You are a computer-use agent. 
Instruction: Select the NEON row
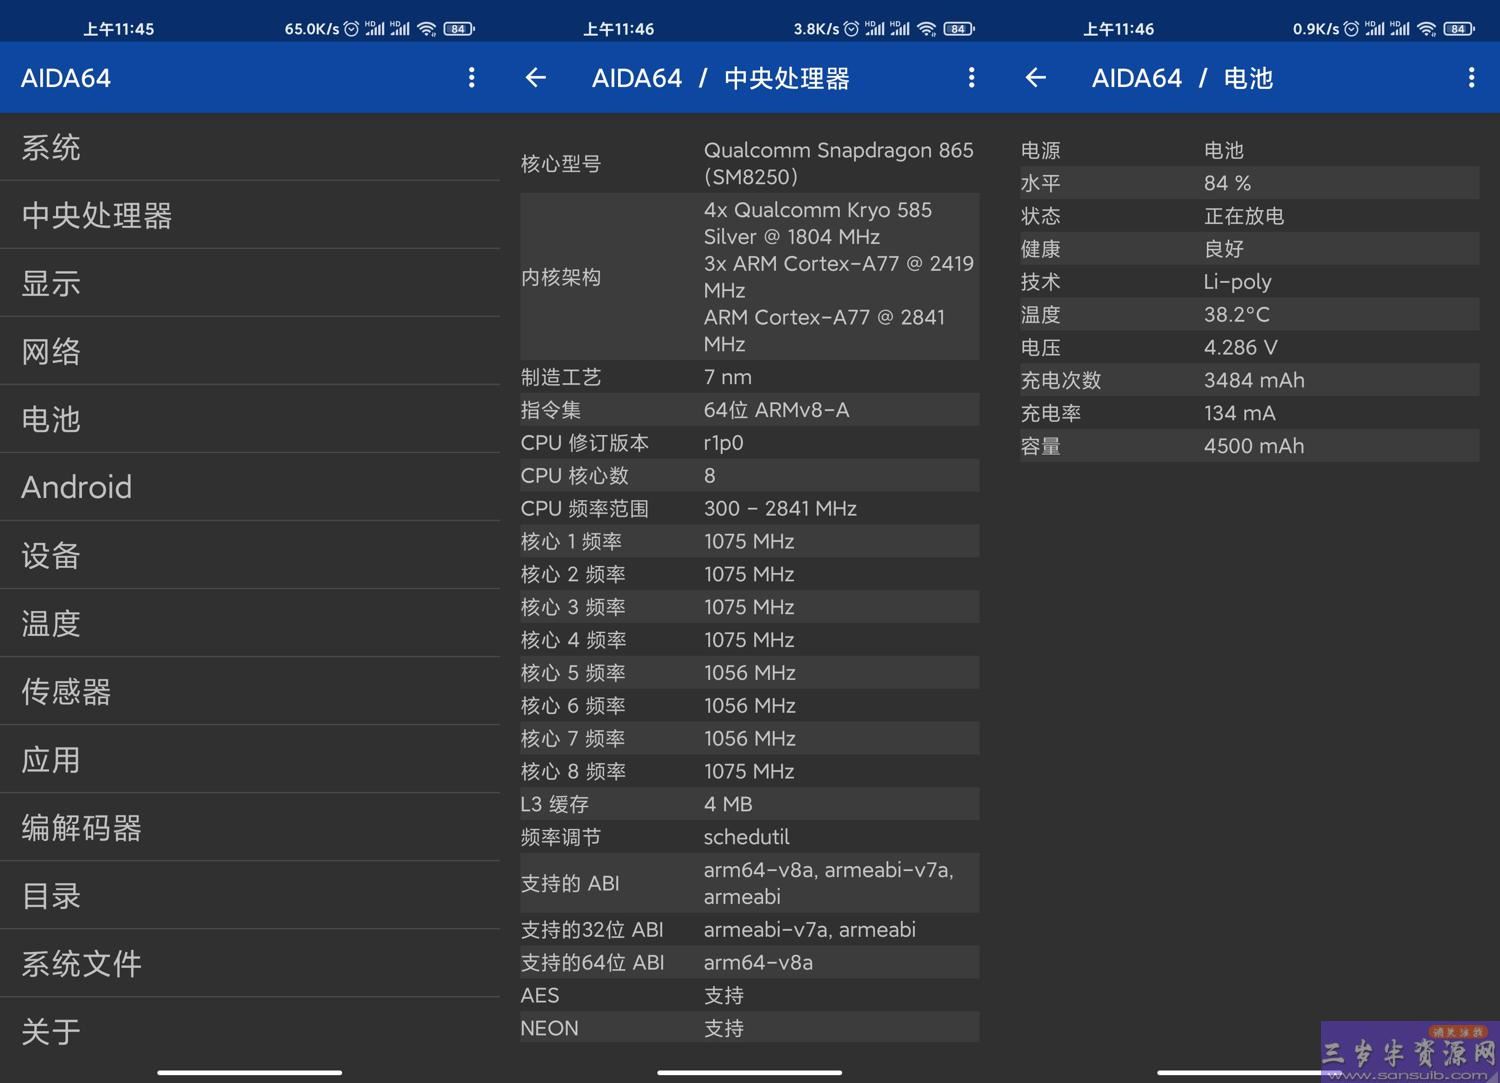click(750, 1028)
